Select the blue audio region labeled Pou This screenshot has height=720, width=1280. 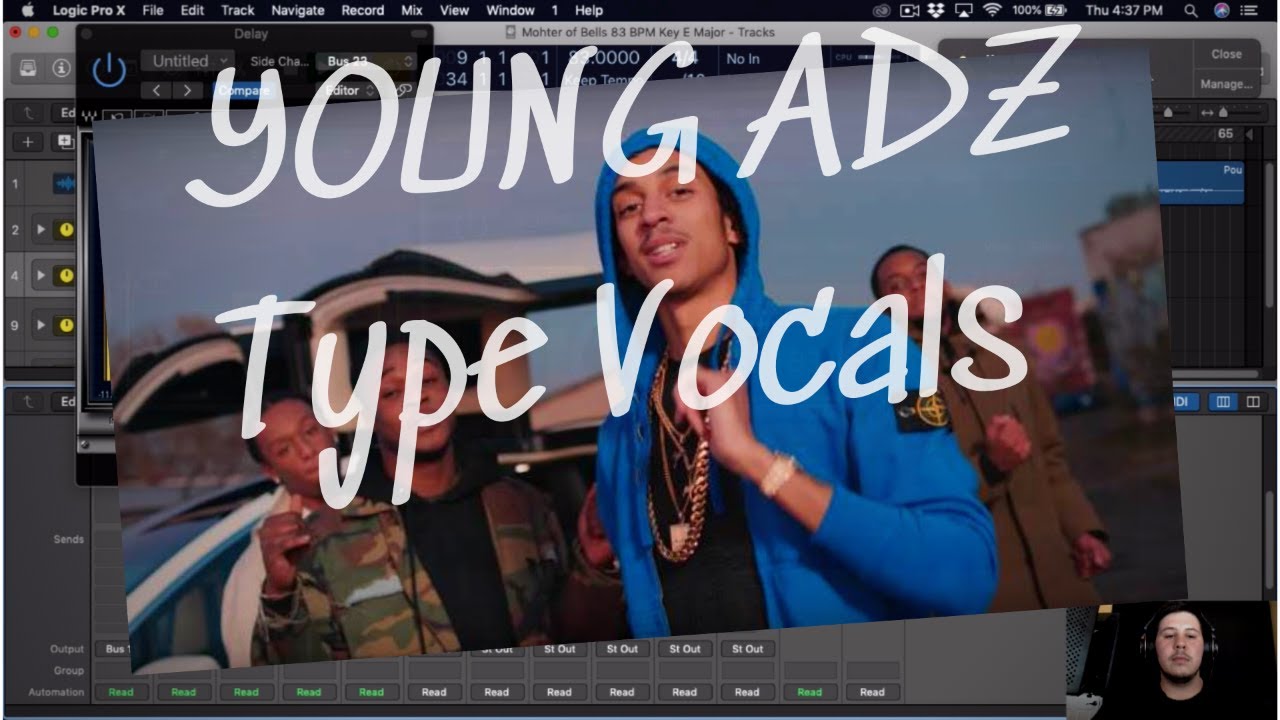click(1200, 183)
